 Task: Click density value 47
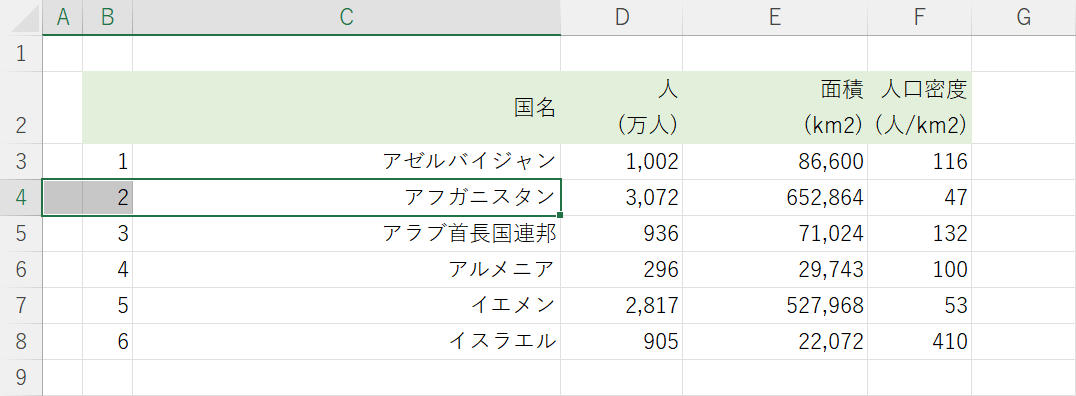click(920, 198)
